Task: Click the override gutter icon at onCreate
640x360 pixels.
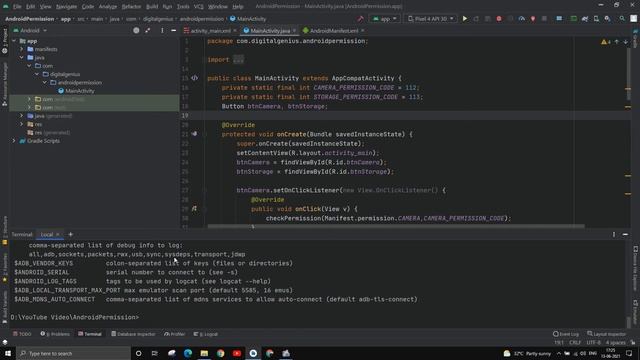Action: click(194, 134)
